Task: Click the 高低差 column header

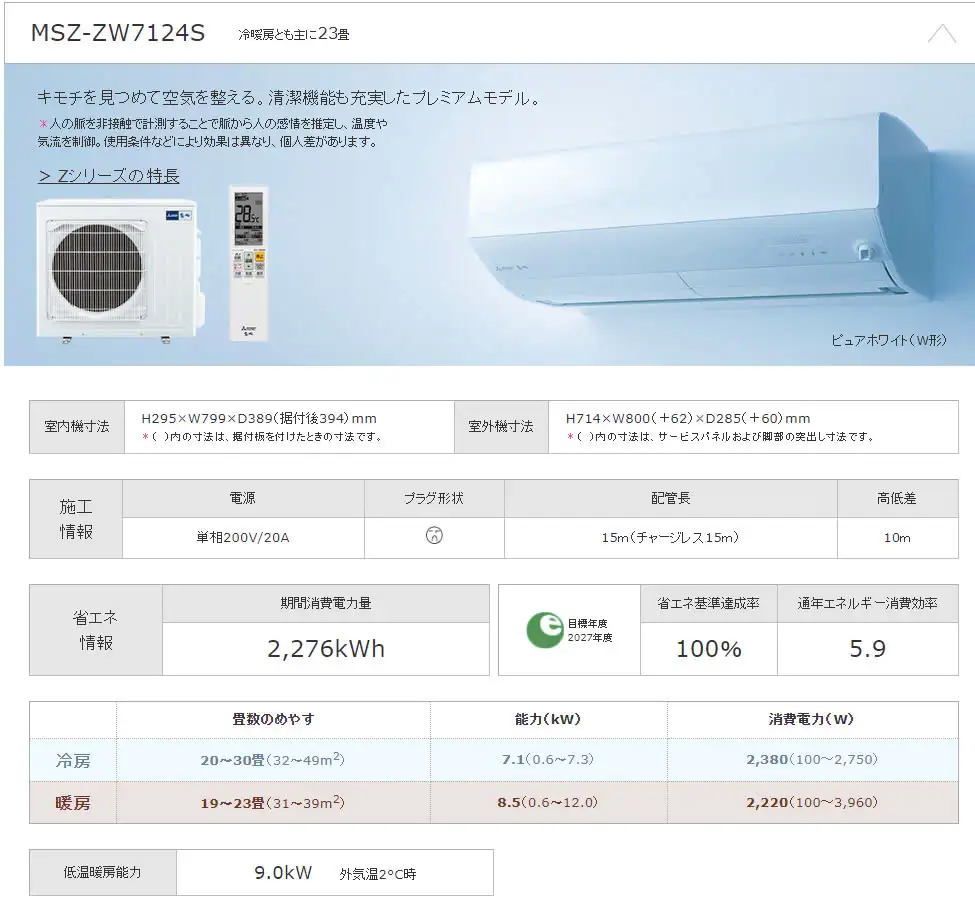Action: pyautogui.click(x=897, y=499)
